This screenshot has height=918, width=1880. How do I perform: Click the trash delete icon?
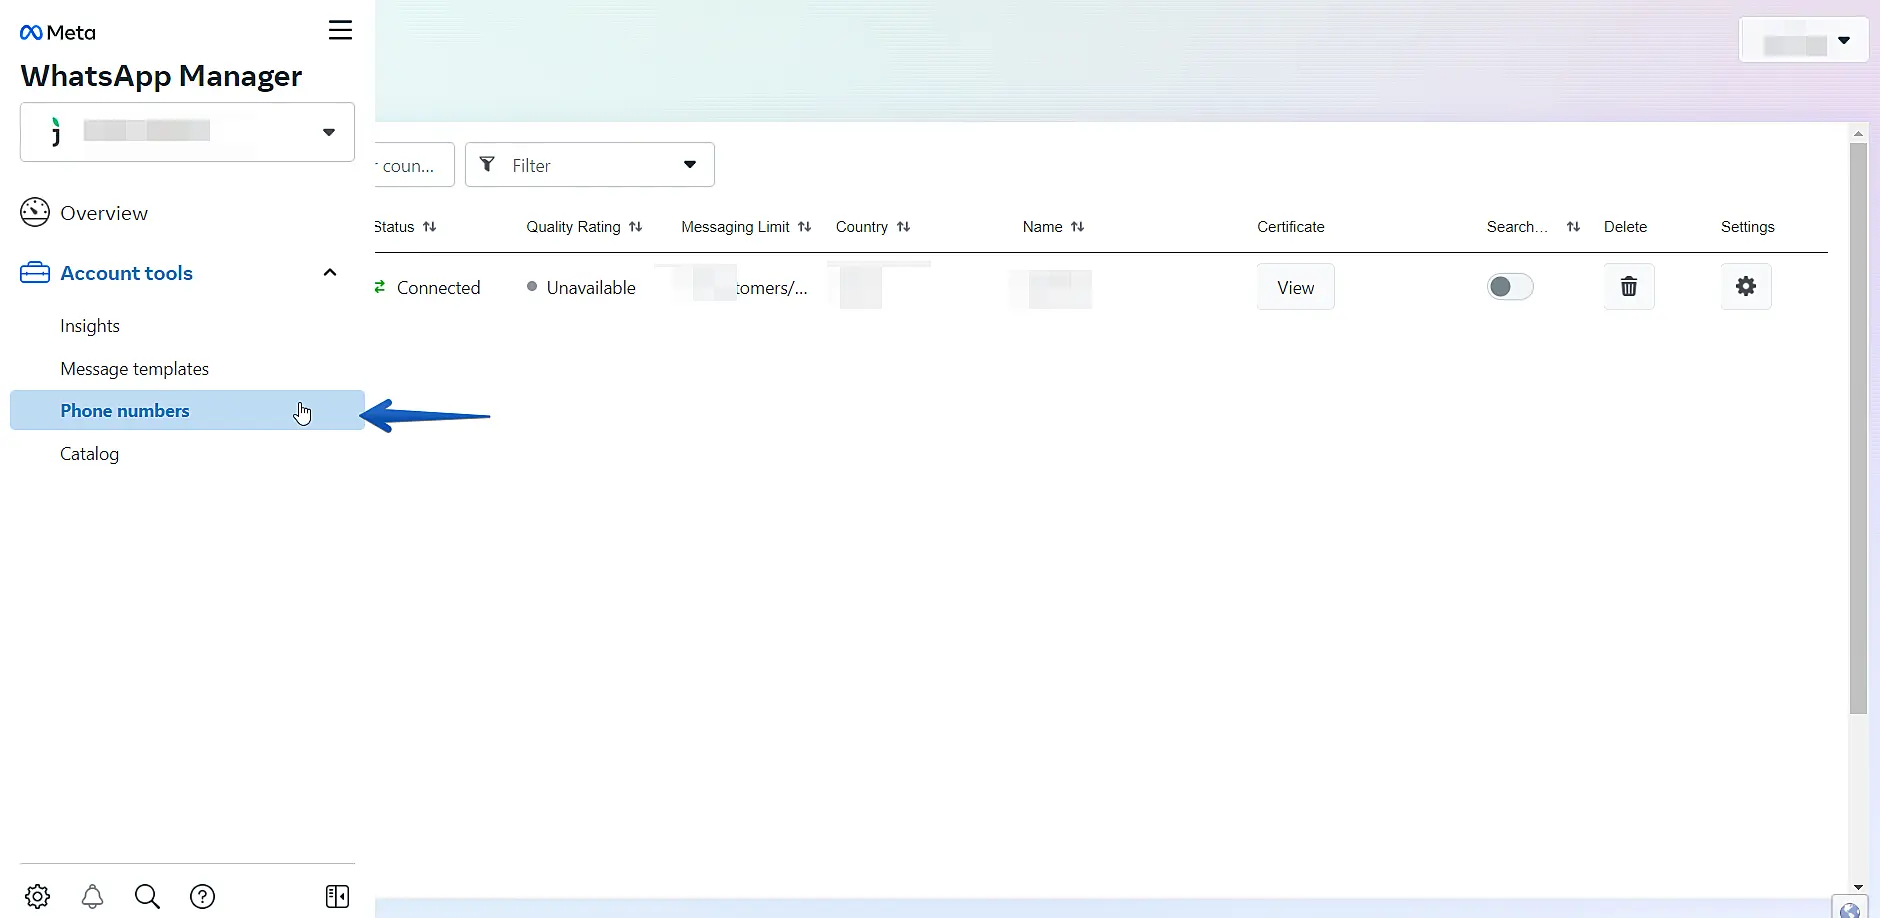pyautogui.click(x=1628, y=287)
